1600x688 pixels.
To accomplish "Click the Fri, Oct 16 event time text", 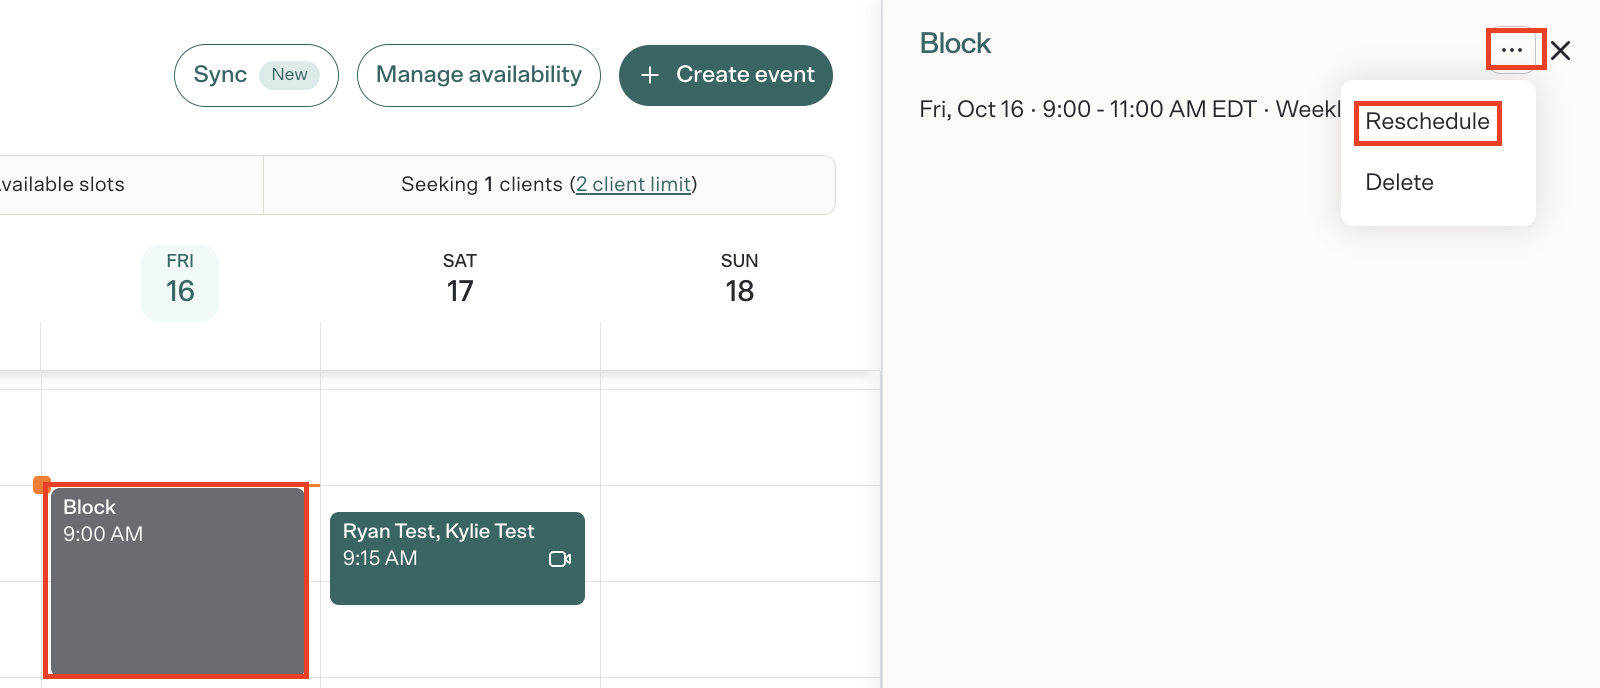I will [1129, 109].
